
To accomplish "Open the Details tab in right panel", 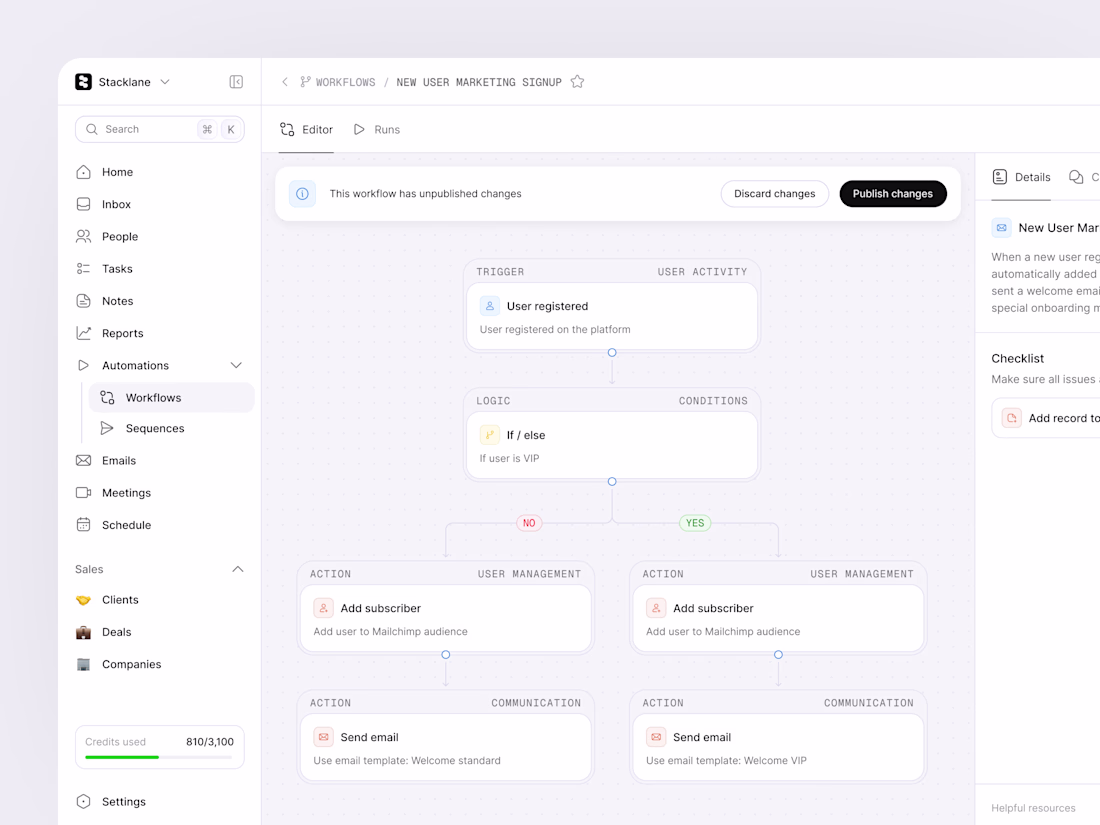I will point(1021,177).
